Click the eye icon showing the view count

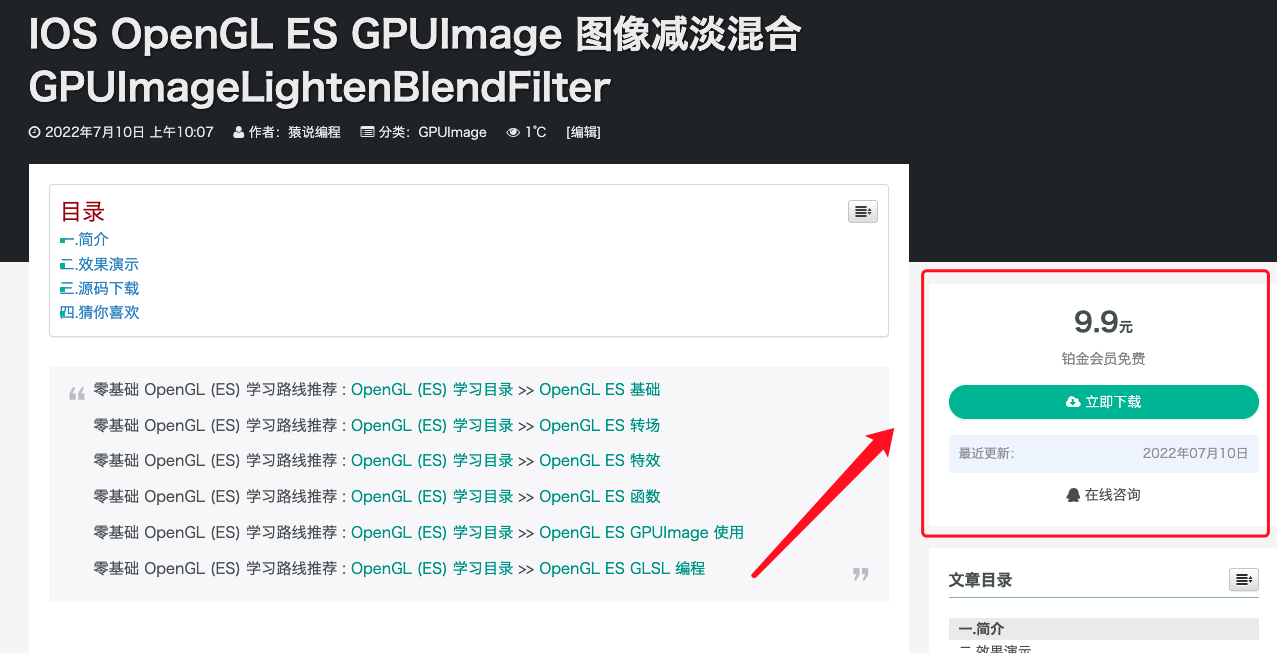click(x=513, y=131)
